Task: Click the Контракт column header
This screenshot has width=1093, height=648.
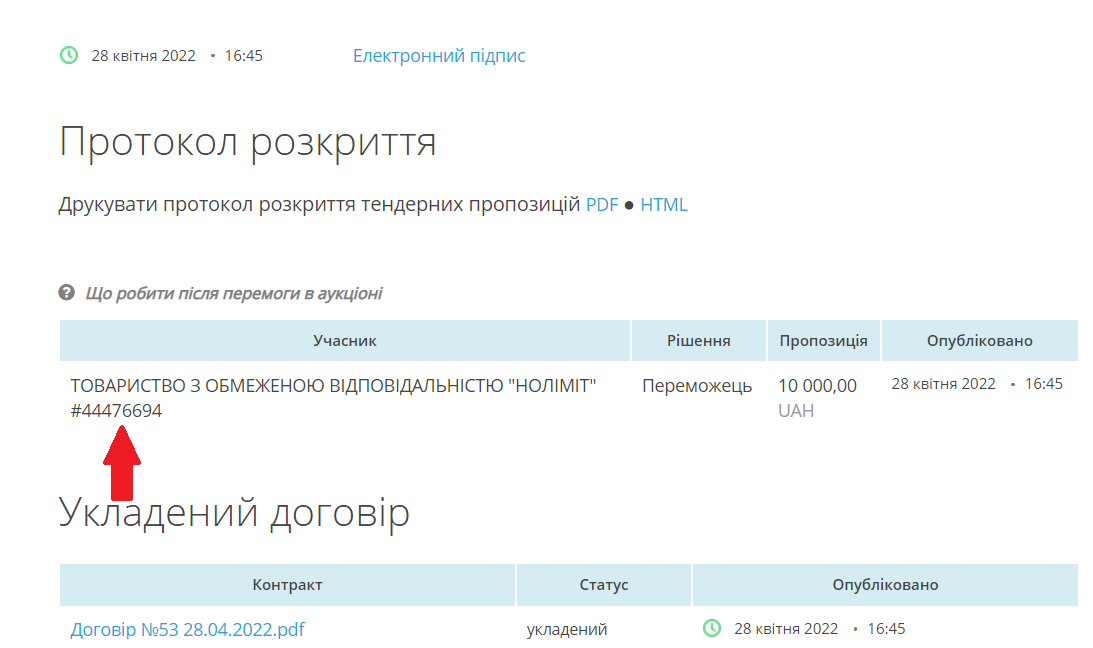Action: (x=287, y=585)
